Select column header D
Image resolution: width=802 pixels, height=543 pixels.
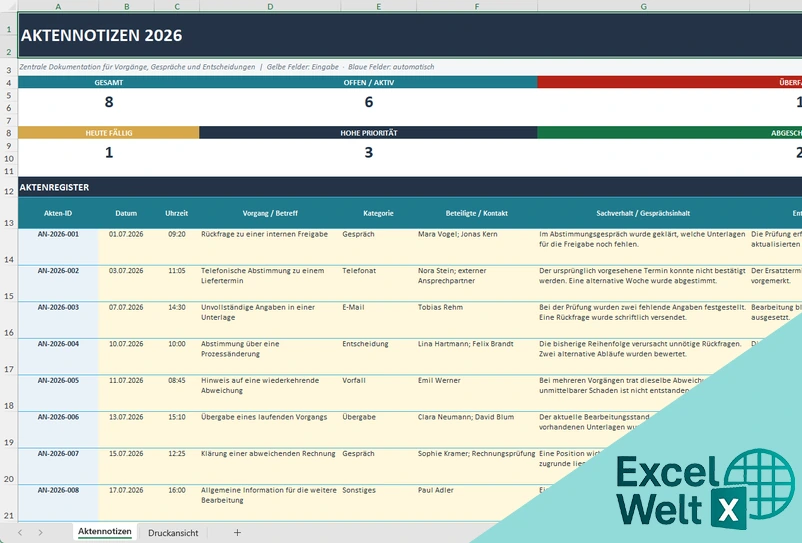(270, 6)
